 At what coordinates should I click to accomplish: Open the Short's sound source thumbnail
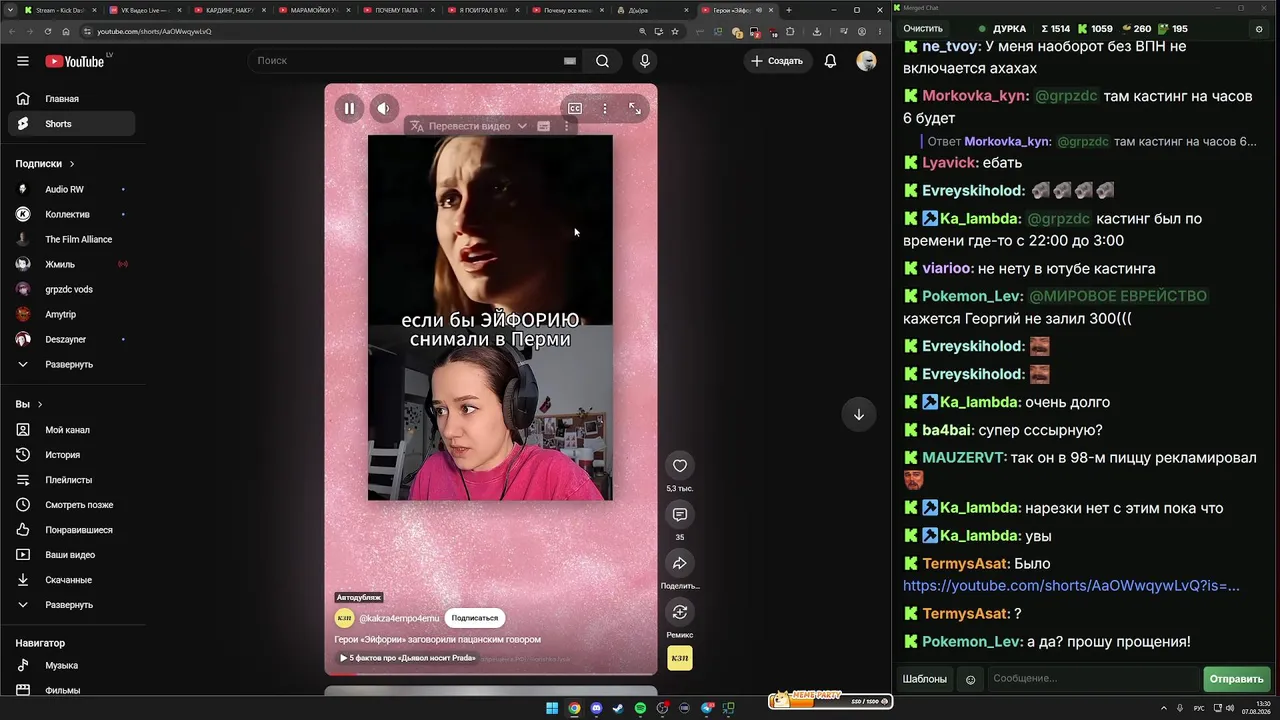pos(680,658)
